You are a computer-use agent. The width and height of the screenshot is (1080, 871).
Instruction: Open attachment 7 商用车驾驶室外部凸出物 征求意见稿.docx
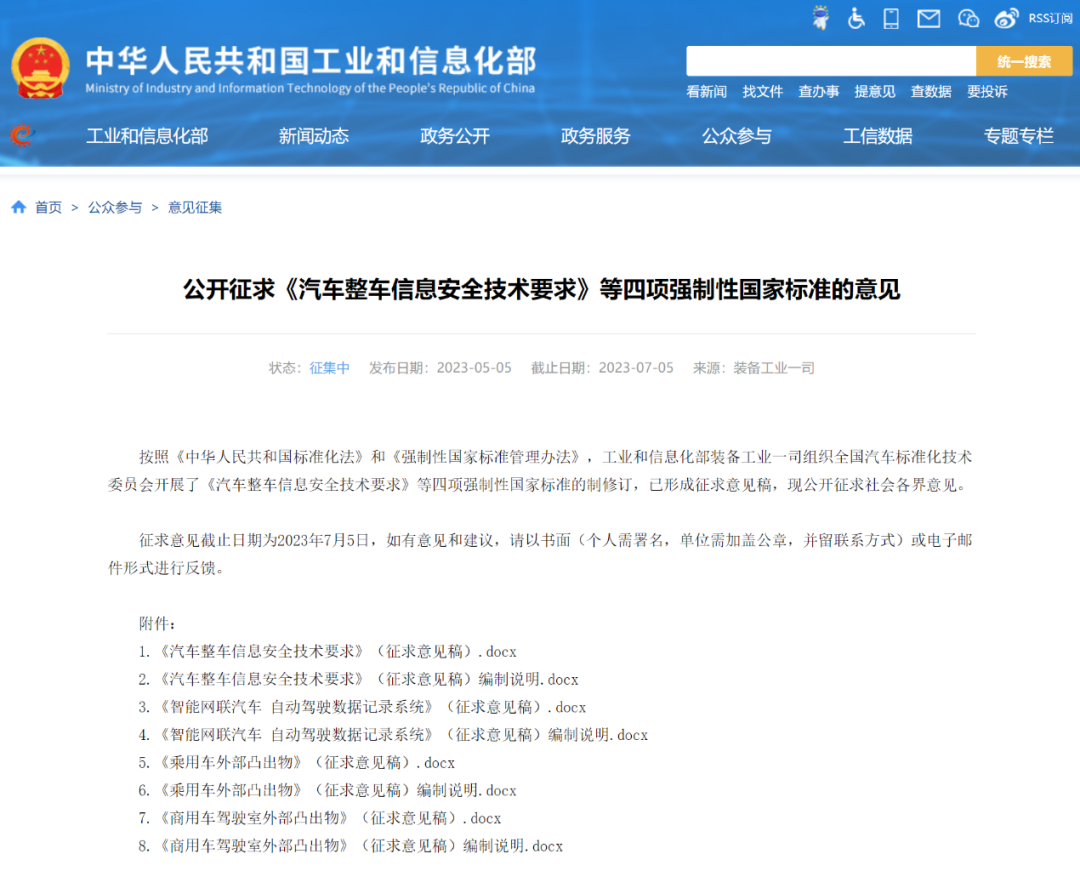320,818
